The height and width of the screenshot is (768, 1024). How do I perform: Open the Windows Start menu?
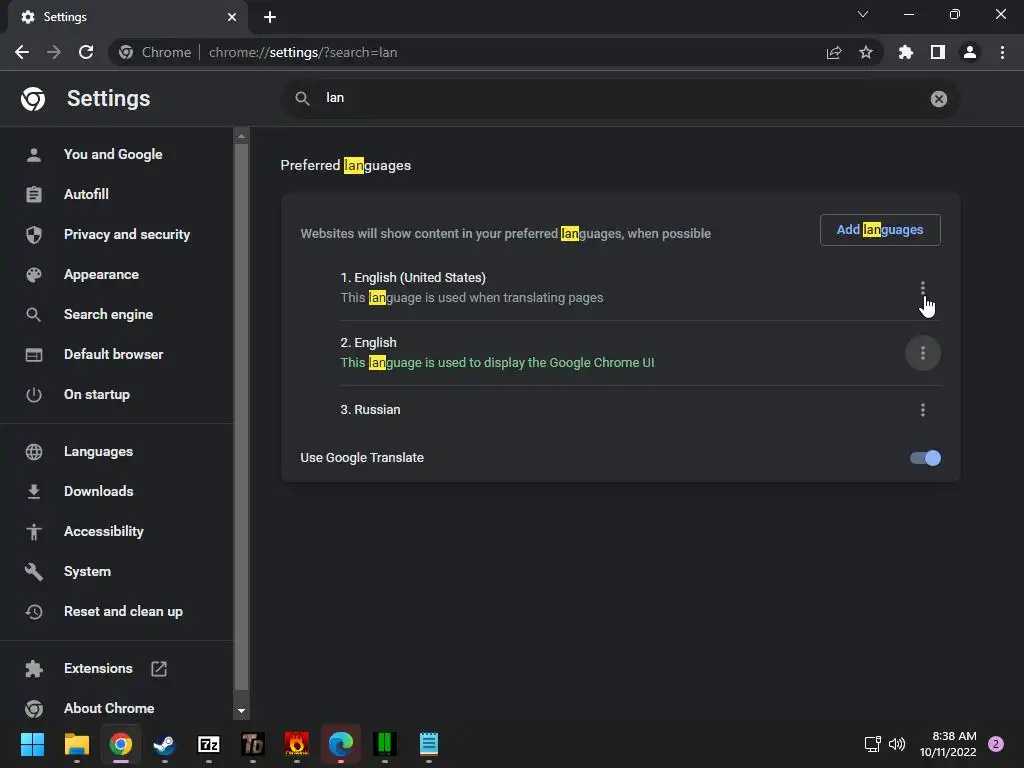tap(32, 744)
